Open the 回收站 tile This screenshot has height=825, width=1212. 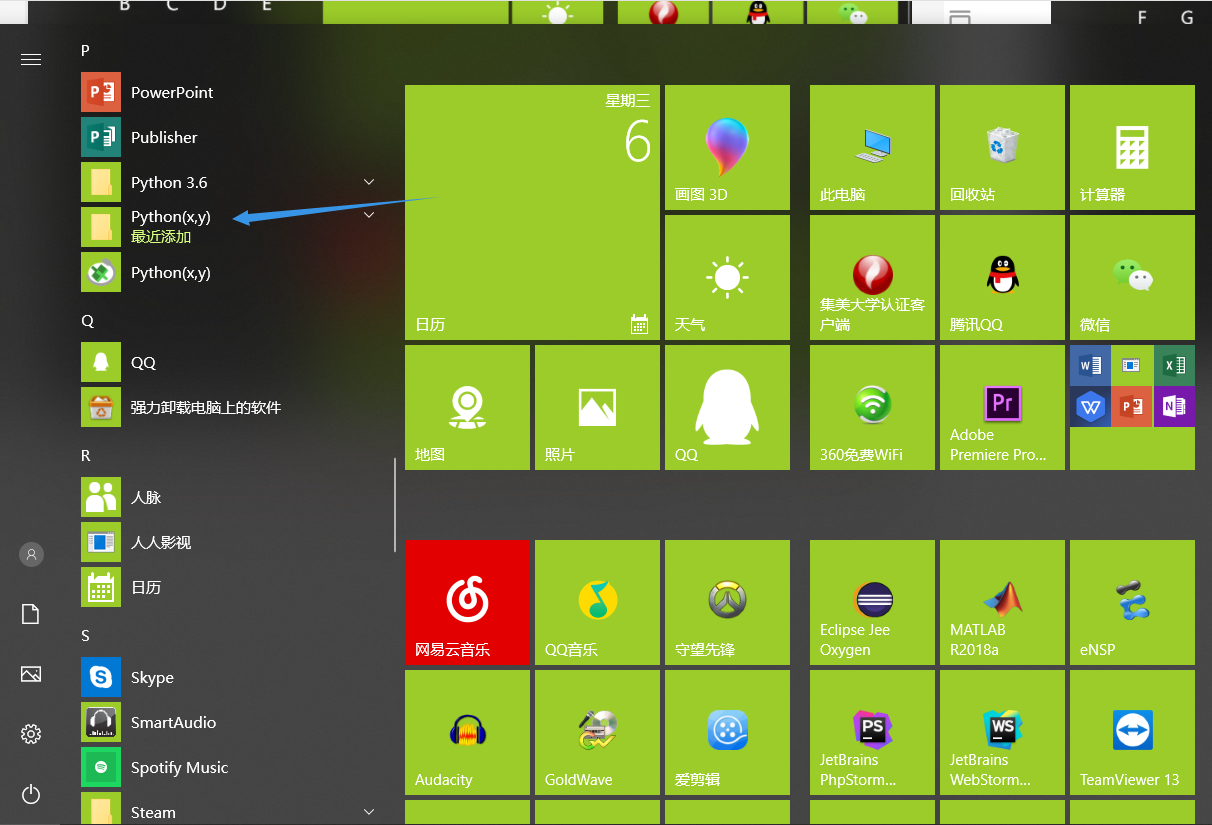coord(1002,147)
